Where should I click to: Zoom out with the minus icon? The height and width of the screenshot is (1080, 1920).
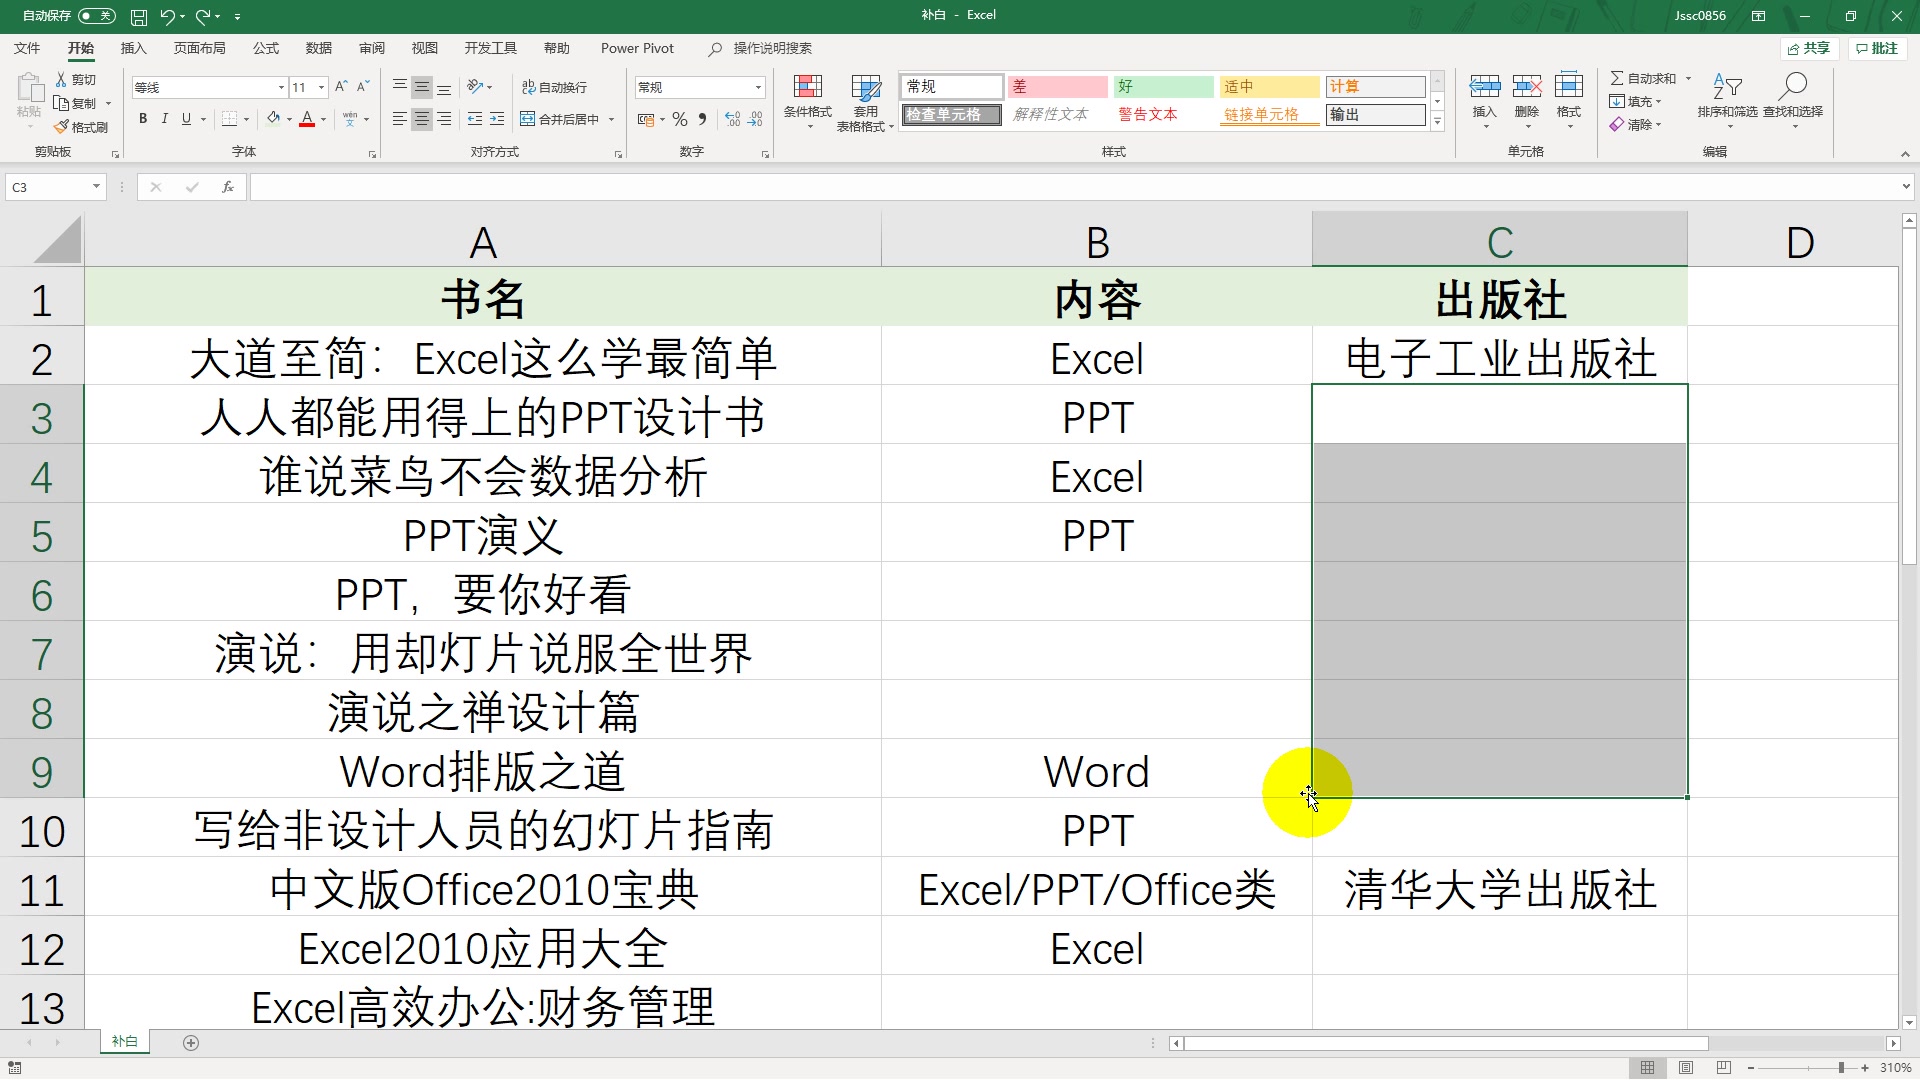click(x=1751, y=1068)
